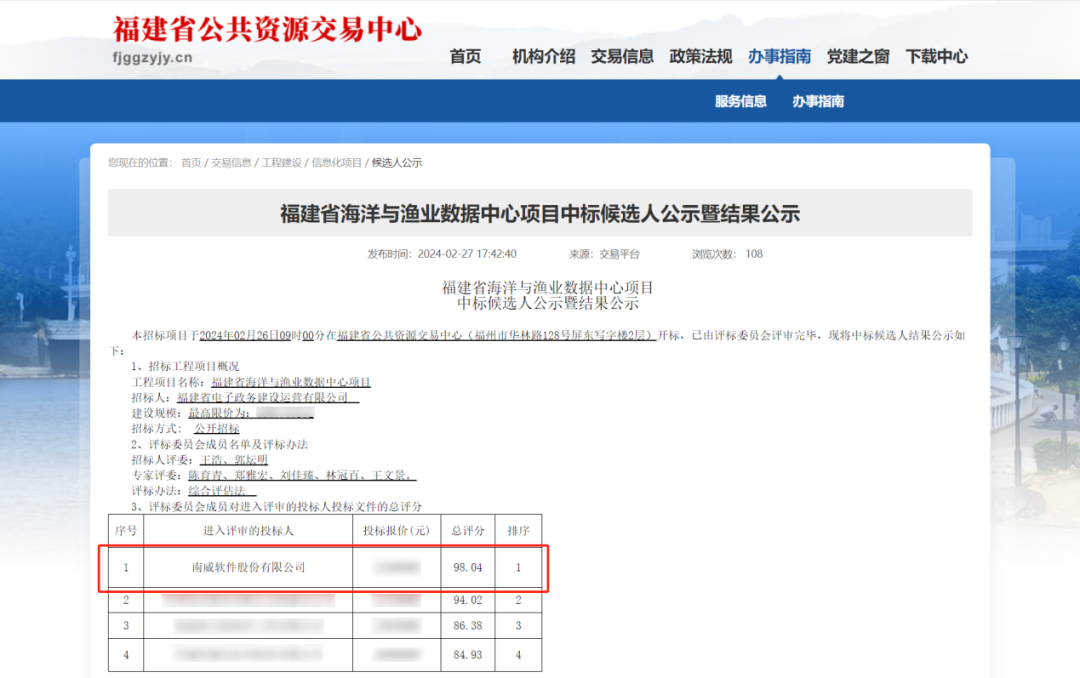Click the 福建省公共资源交易中心 site logo
This screenshot has height=678, width=1080.
pyautogui.click(x=267, y=29)
